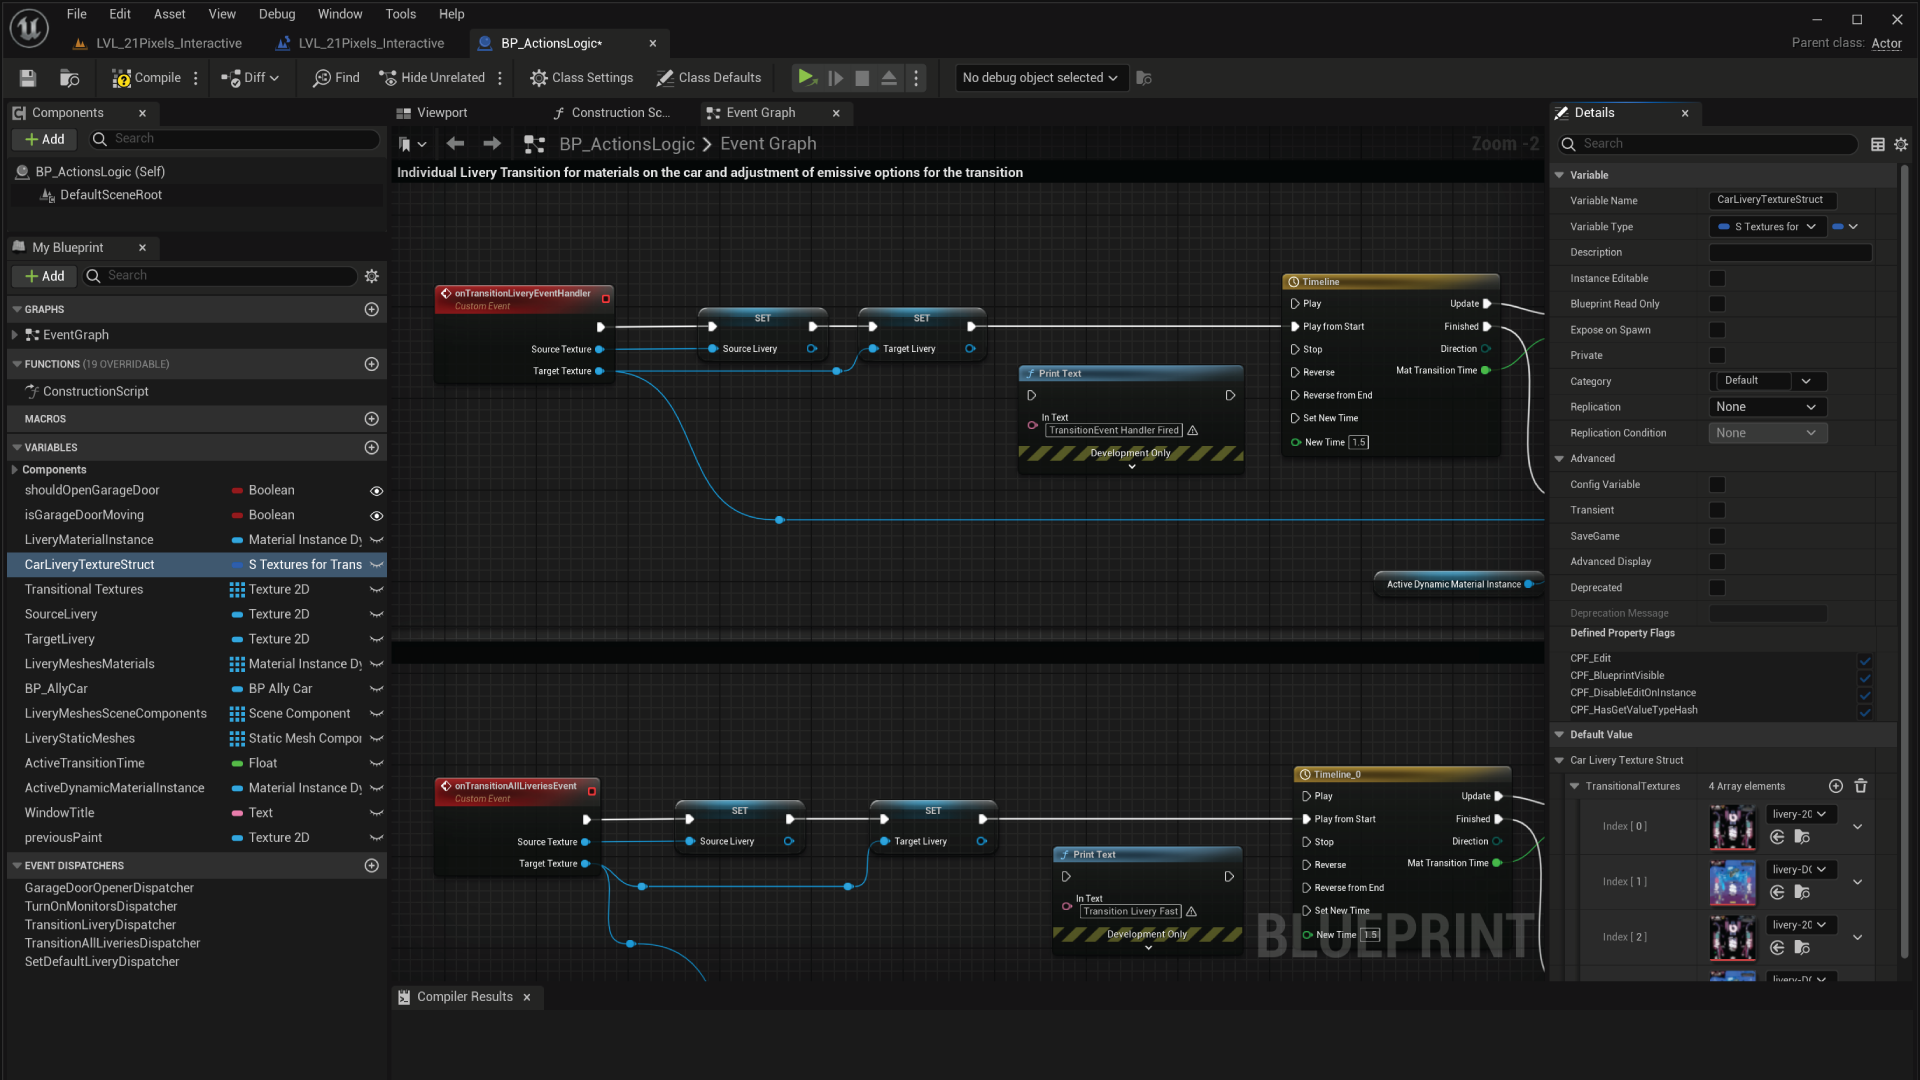Click the Save blueprint icon

(x=28, y=78)
